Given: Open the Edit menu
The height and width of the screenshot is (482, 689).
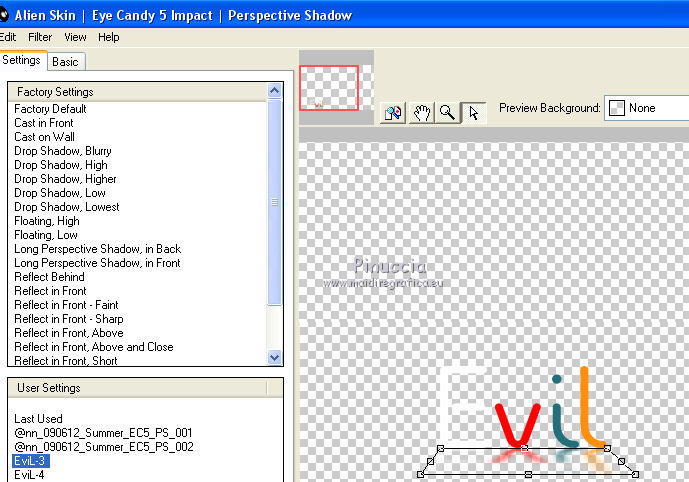Looking at the screenshot, I should click(8, 37).
